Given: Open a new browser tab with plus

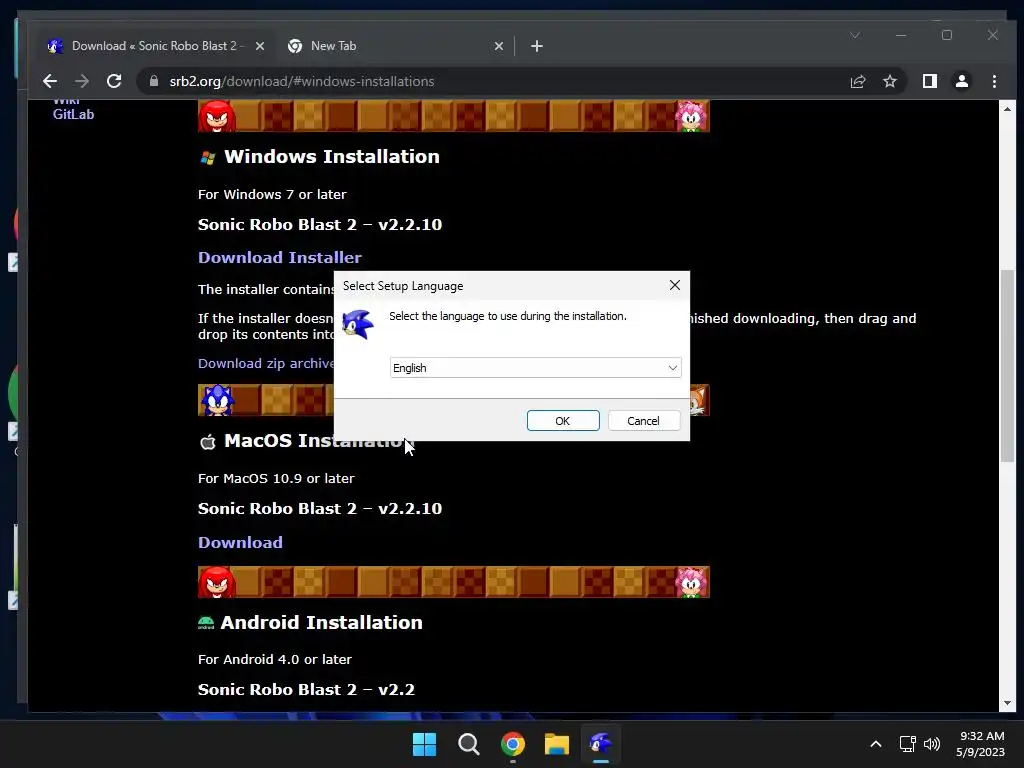Looking at the screenshot, I should coord(536,46).
